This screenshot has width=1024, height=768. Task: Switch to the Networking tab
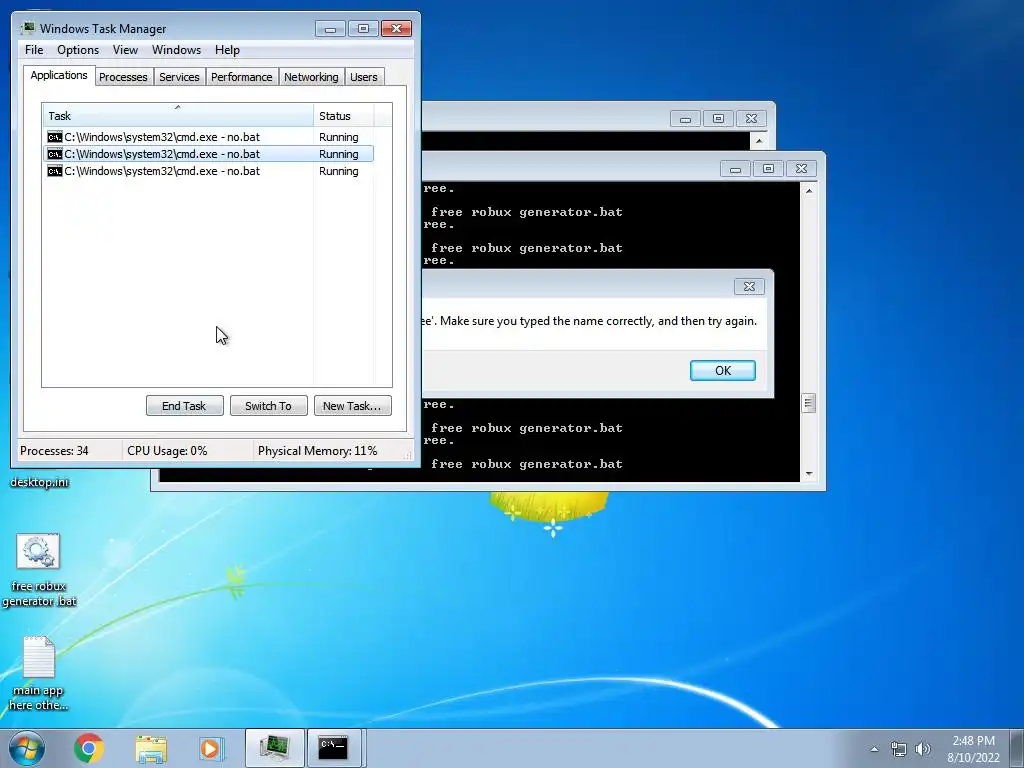(311, 77)
